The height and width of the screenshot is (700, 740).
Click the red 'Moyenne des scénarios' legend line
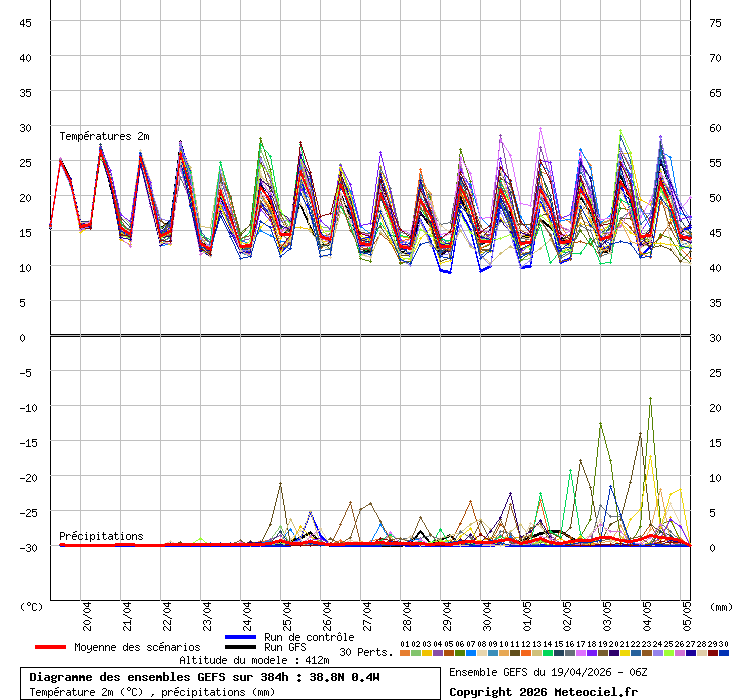tap(51, 647)
